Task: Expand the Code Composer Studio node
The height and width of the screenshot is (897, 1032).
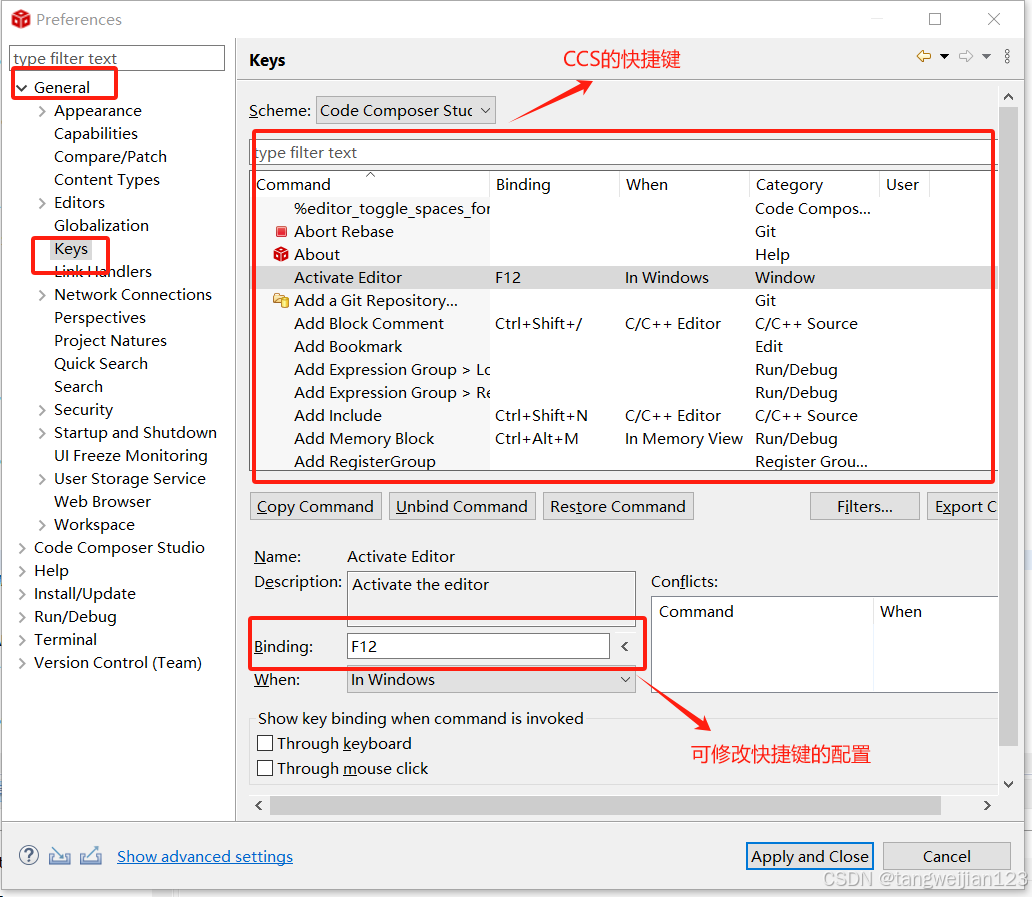Action: click(22, 548)
